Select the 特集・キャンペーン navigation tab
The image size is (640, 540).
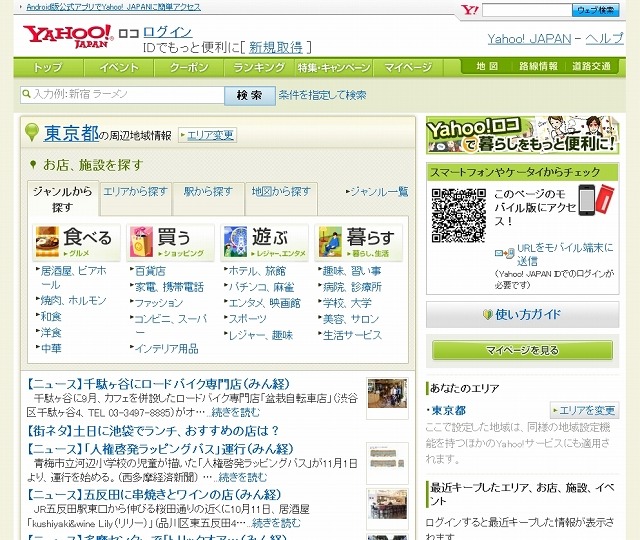333,67
